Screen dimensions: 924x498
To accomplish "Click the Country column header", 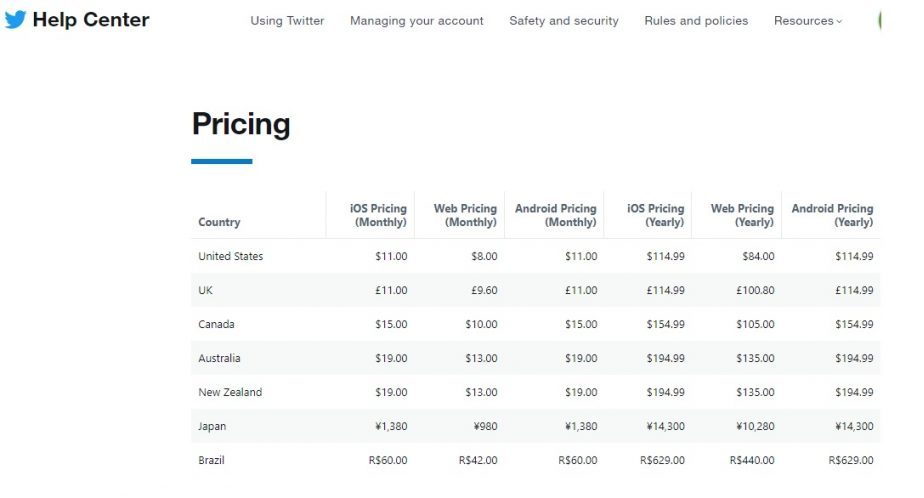I will (219, 222).
